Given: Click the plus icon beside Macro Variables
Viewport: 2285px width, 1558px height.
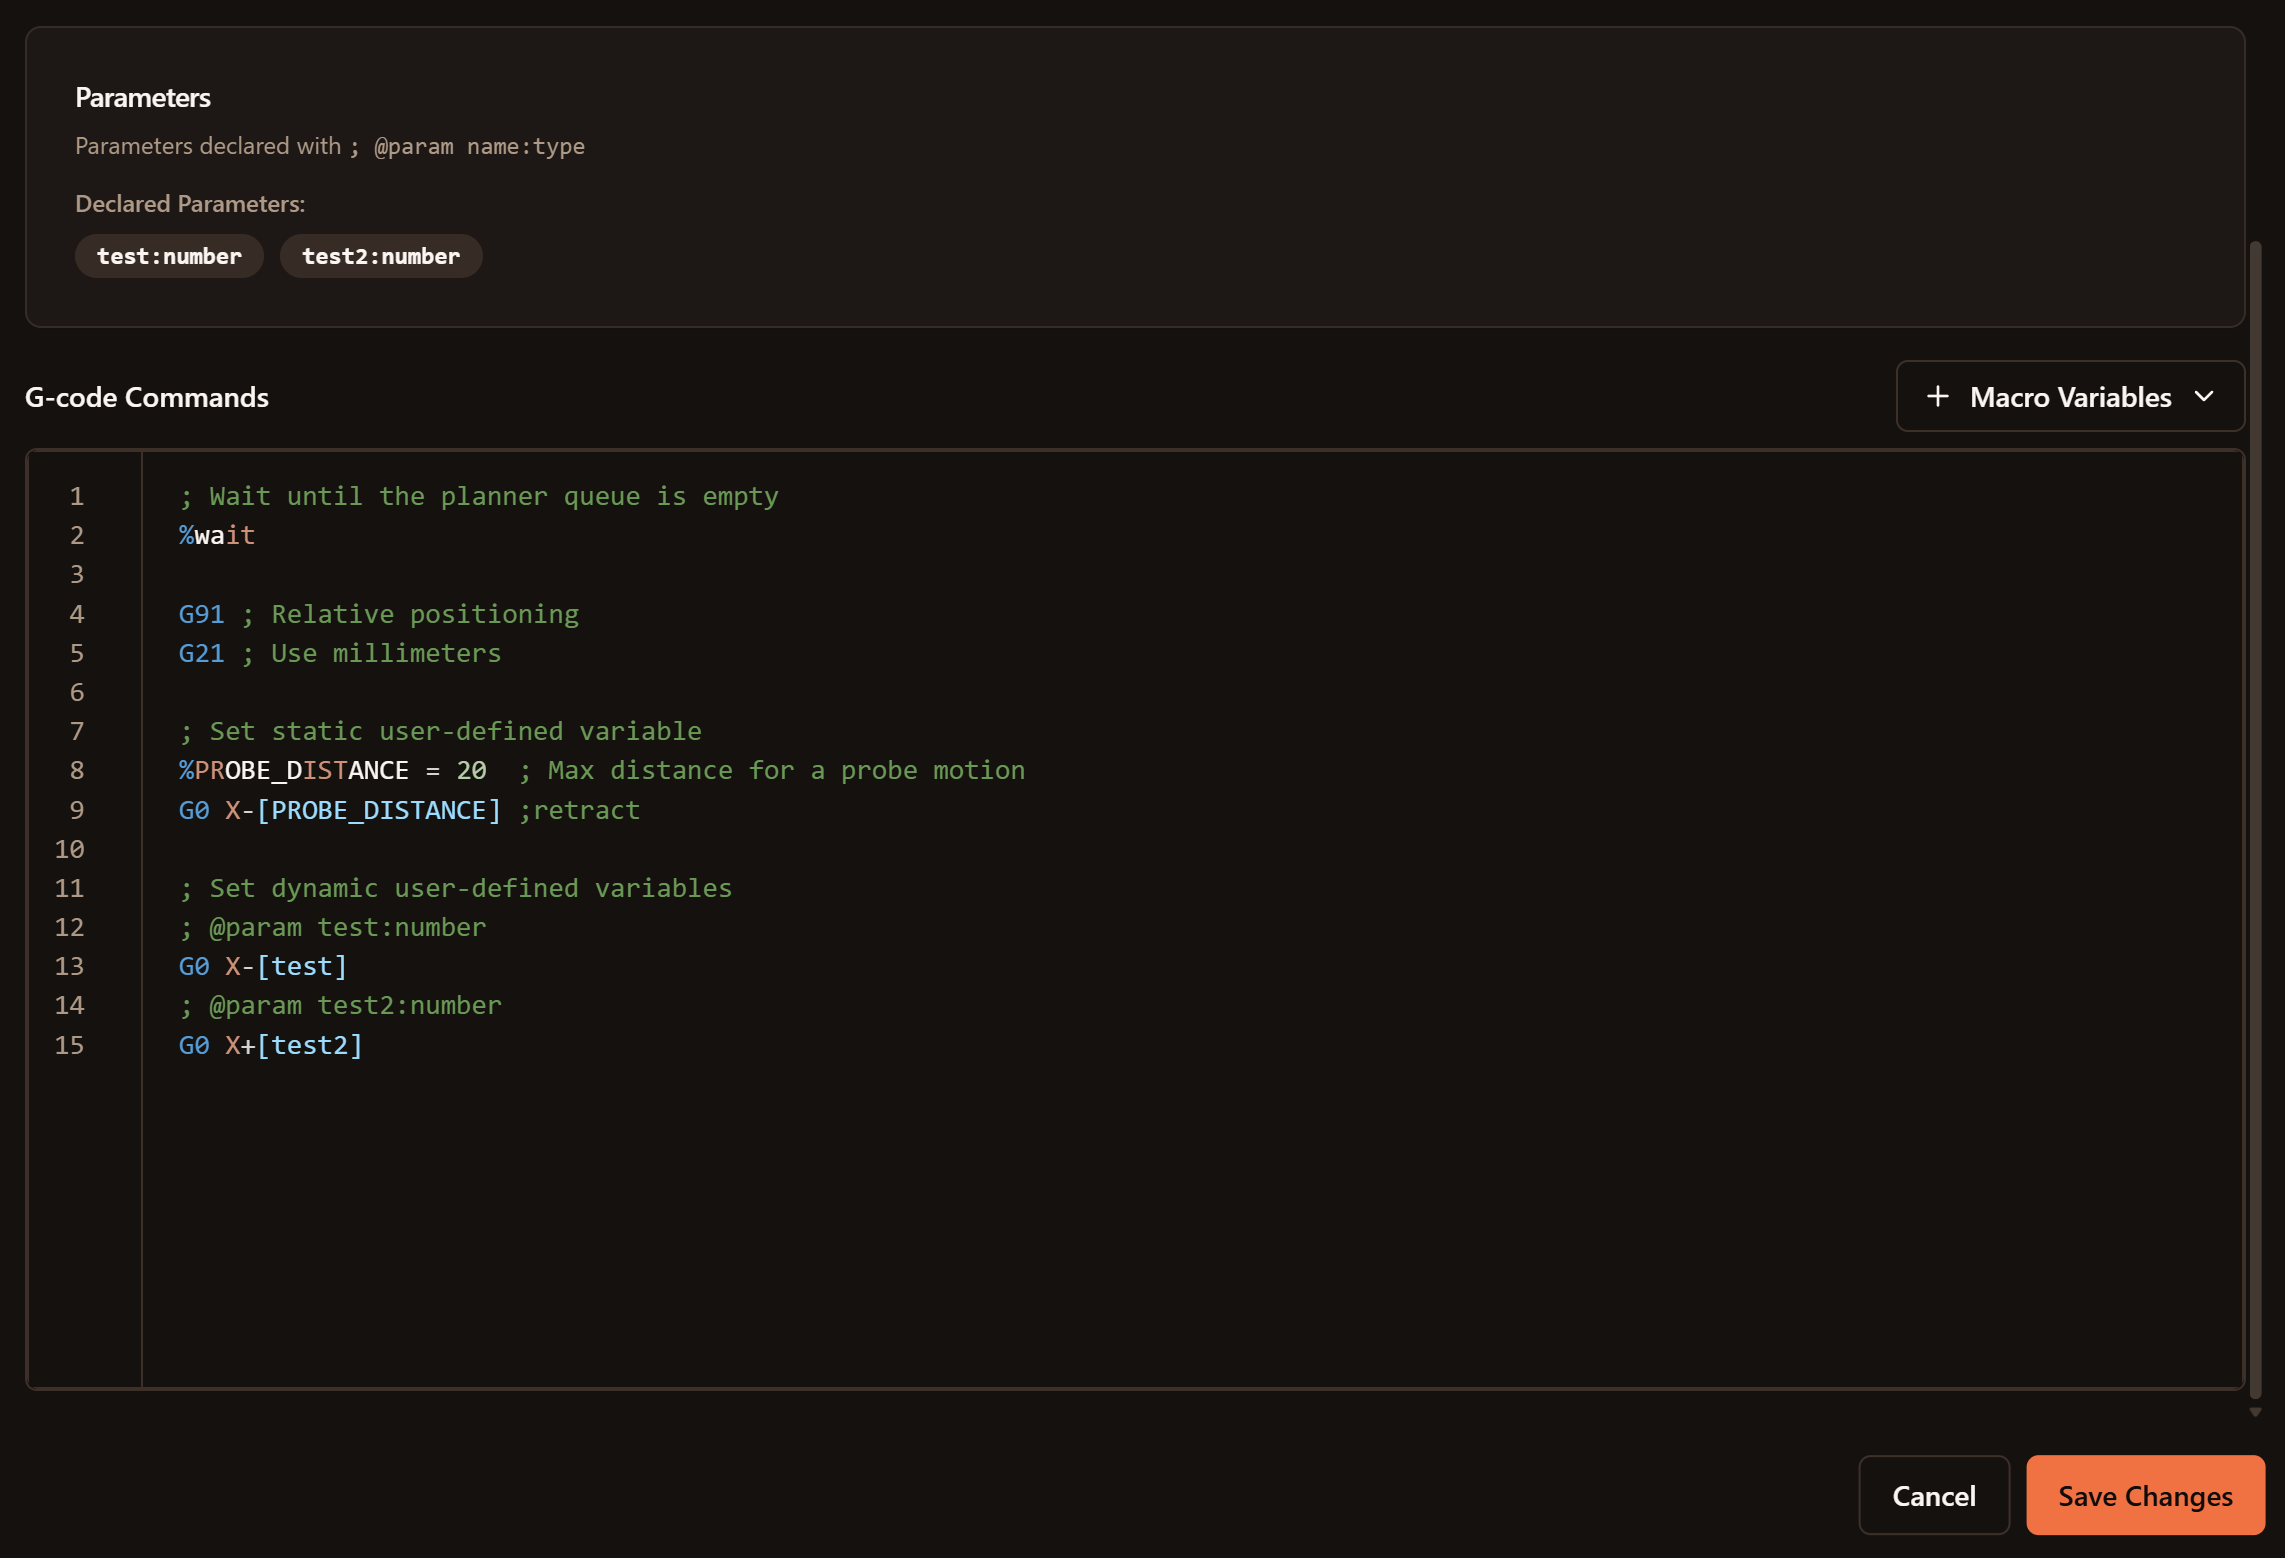Looking at the screenshot, I should pyautogui.click(x=1937, y=397).
